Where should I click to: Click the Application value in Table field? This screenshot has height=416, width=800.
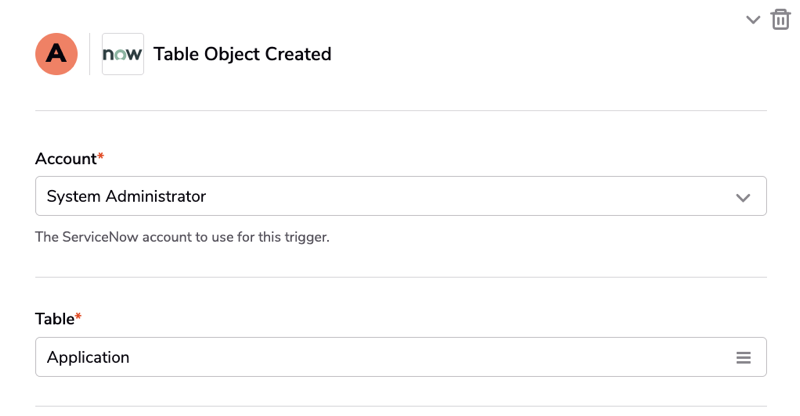pyautogui.click(x=88, y=357)
